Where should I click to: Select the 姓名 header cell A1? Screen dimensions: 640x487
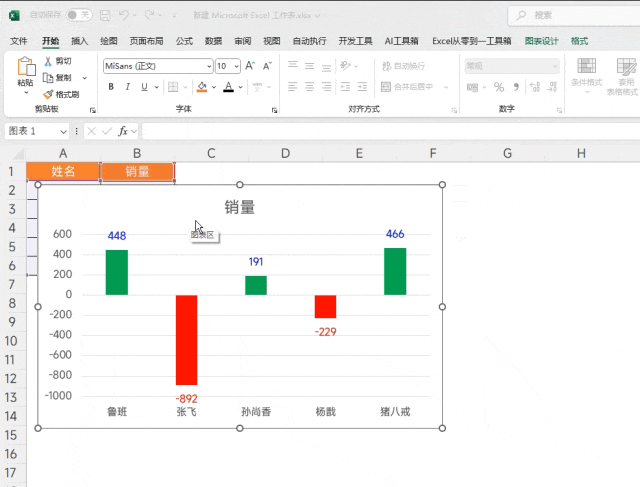pos(63,171)
